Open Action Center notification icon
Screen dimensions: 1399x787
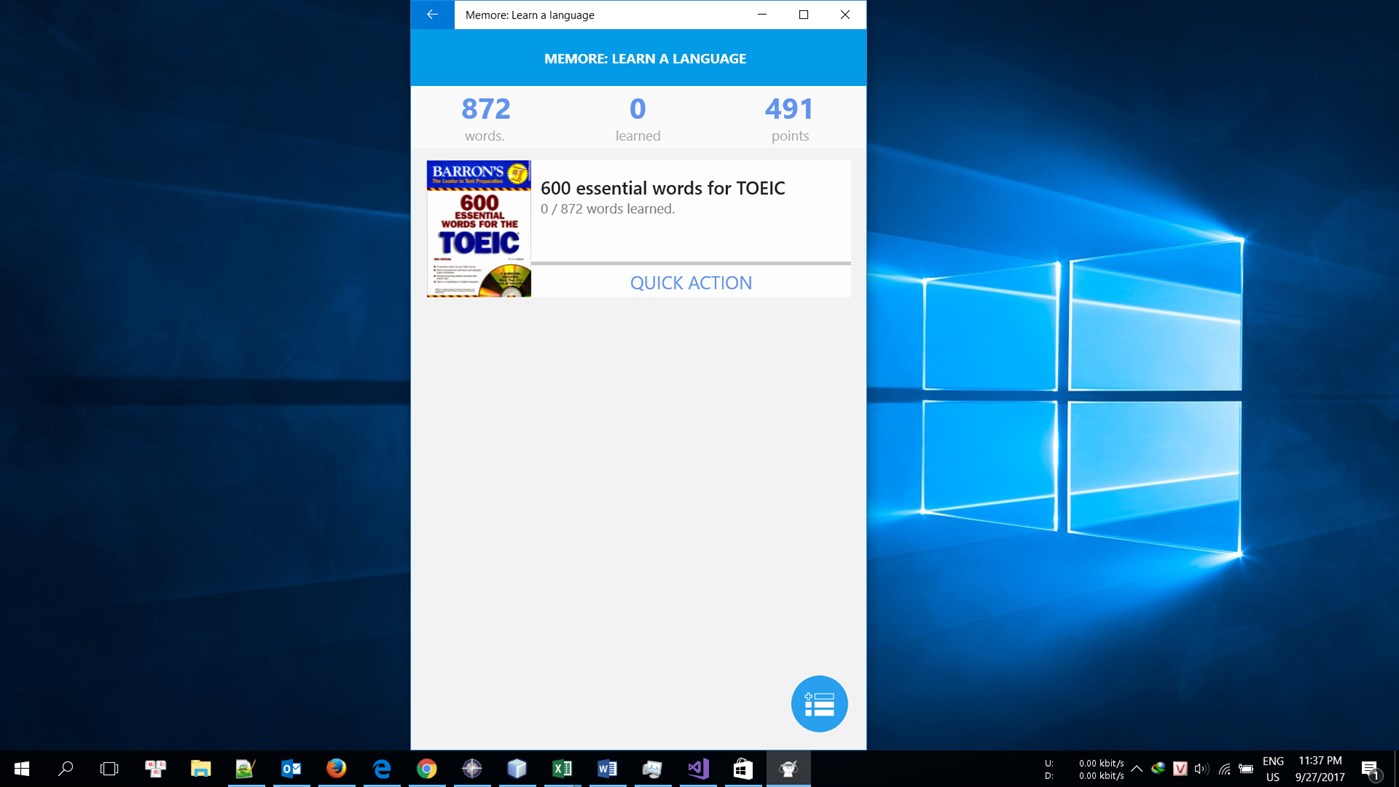click(1370, 769)
